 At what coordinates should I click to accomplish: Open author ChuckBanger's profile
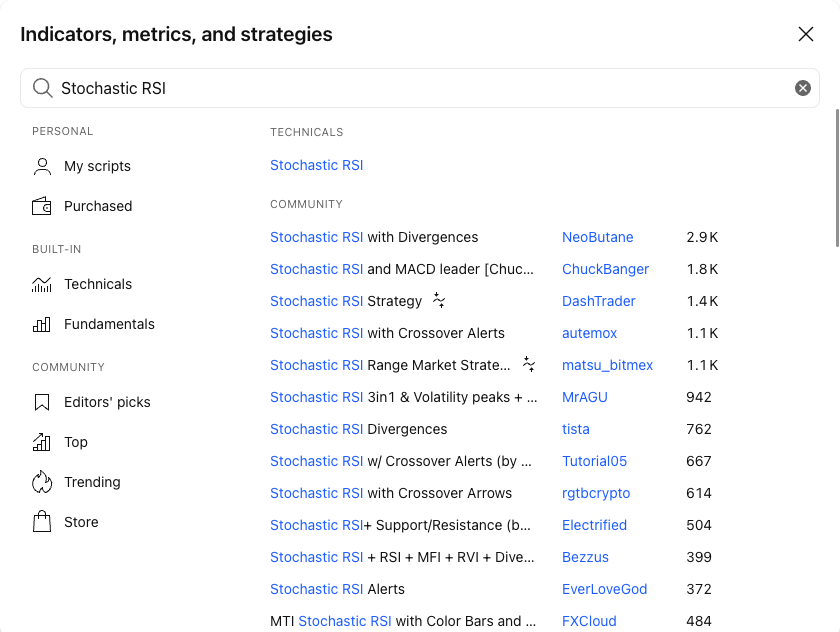(x=605, y=269)
